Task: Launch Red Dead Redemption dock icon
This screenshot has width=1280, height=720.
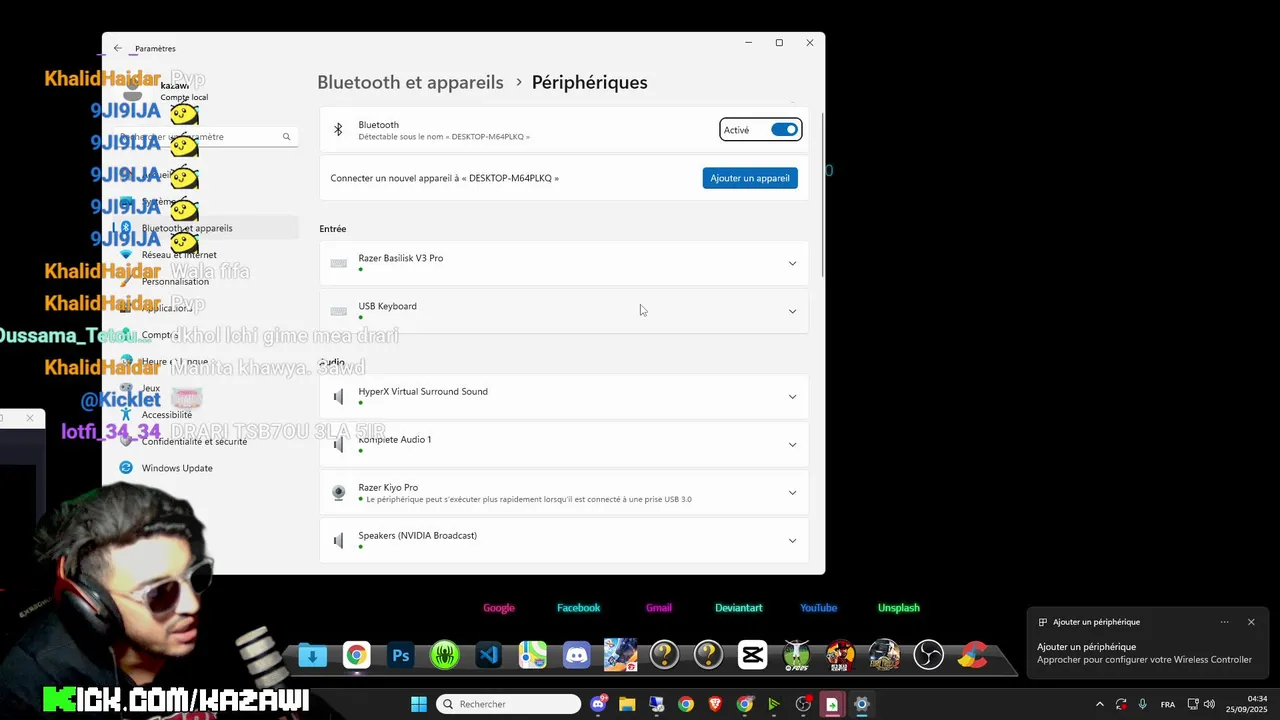Action: [x=841, y=656]
